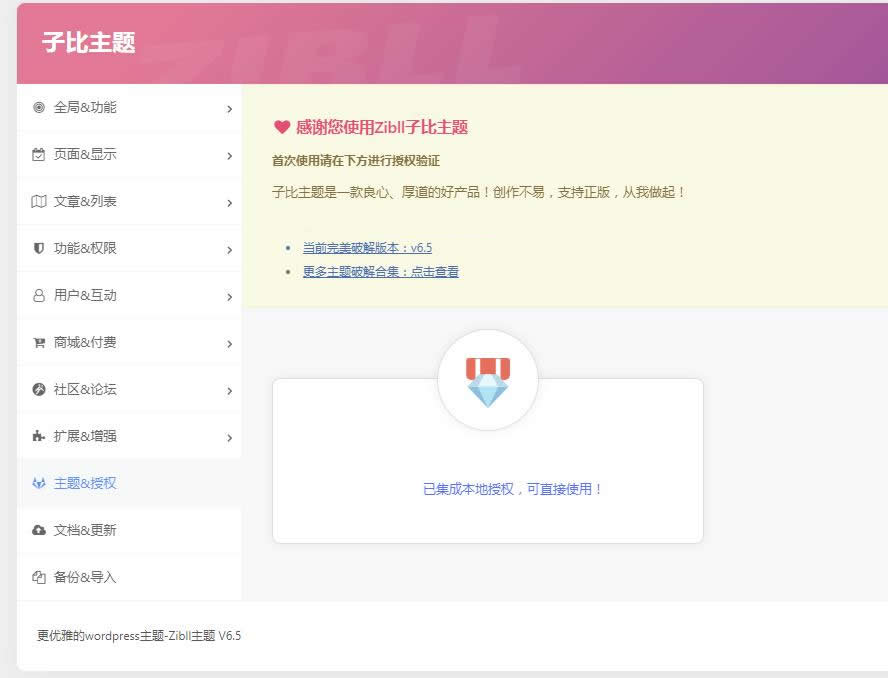888x678 pixels.
Task: Click the pink heart icon
Action: click(281, 127)
